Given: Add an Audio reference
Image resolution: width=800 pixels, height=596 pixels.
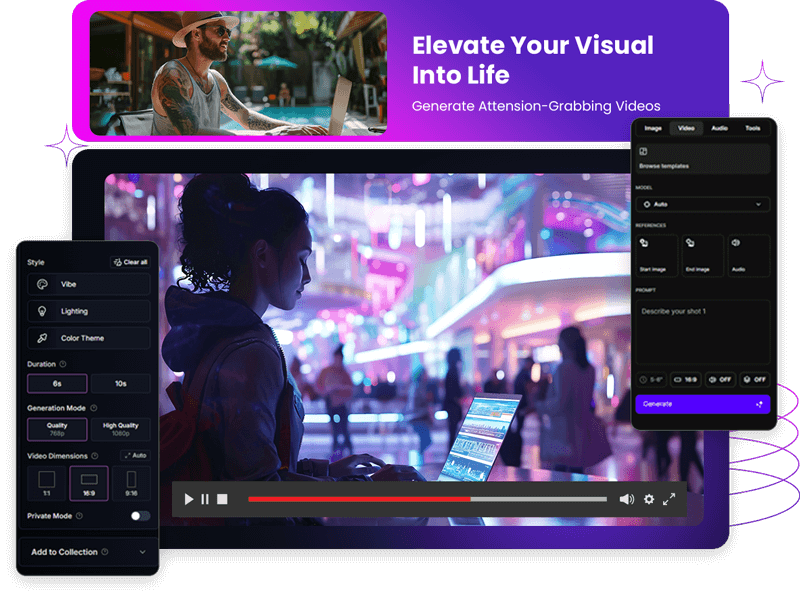Looking at the screenshot, I should click(749, 255).
